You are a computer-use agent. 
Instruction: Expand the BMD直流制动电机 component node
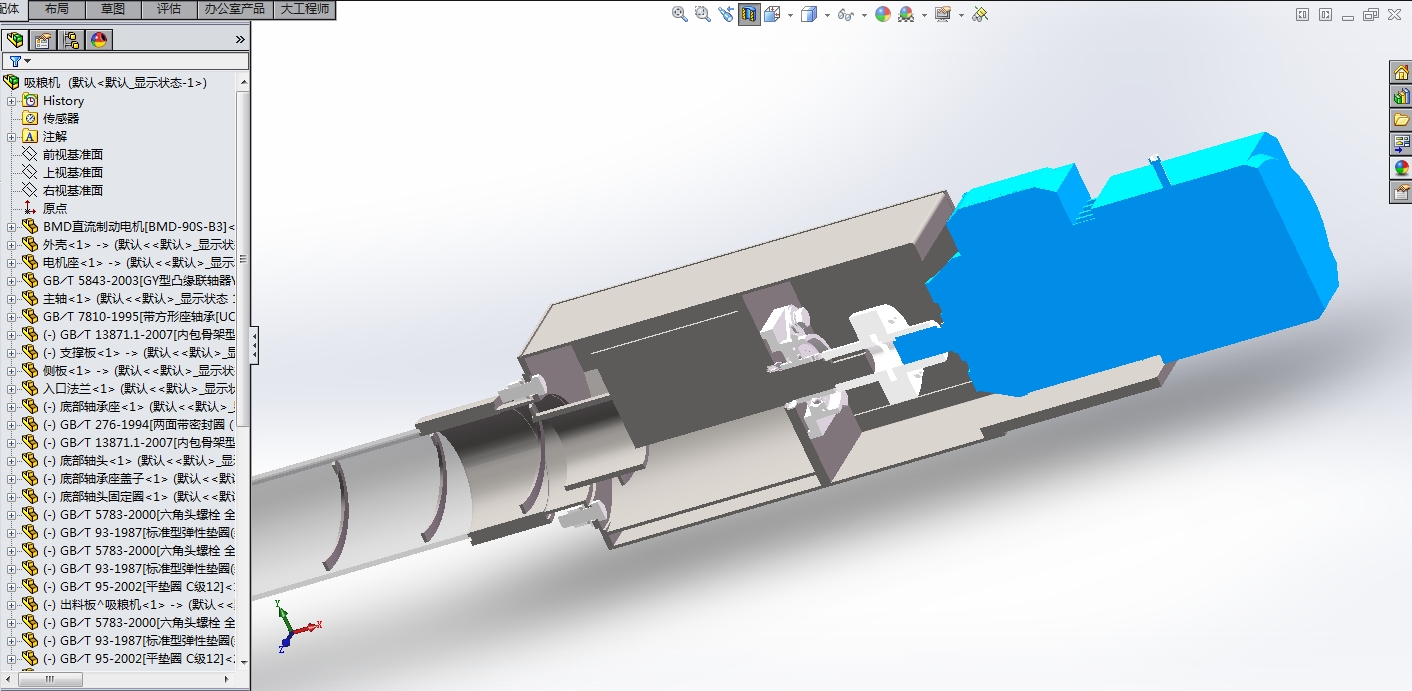tap(11, 227)
